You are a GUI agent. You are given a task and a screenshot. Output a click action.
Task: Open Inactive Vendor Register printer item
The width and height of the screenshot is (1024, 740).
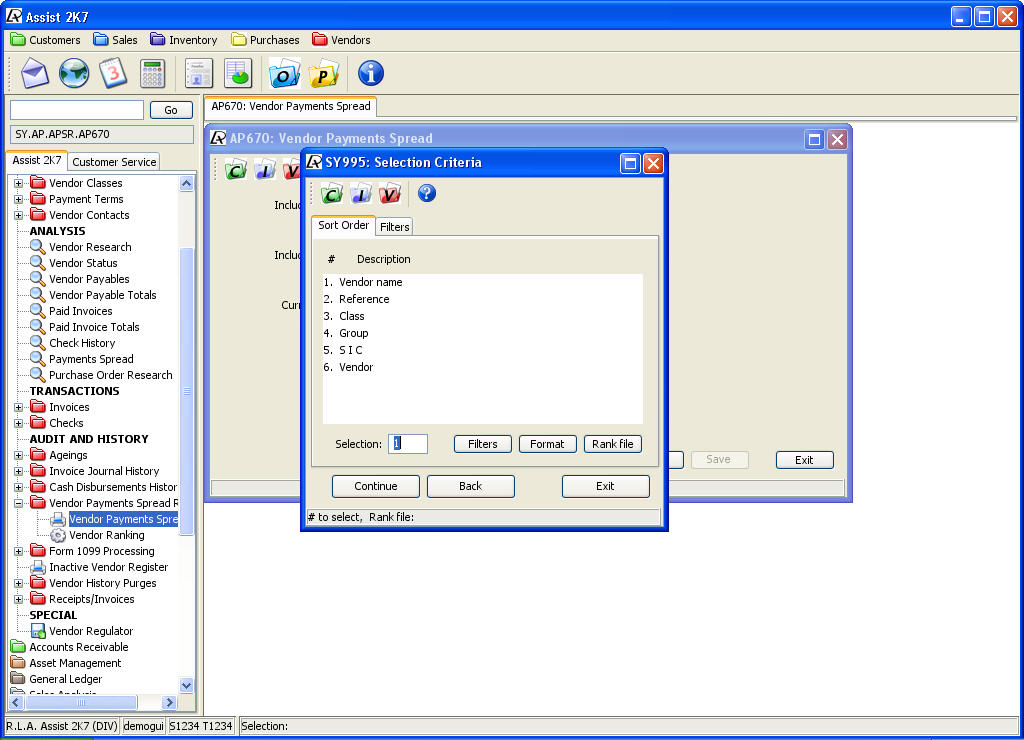pyautogui.click(x=99, y=567)
